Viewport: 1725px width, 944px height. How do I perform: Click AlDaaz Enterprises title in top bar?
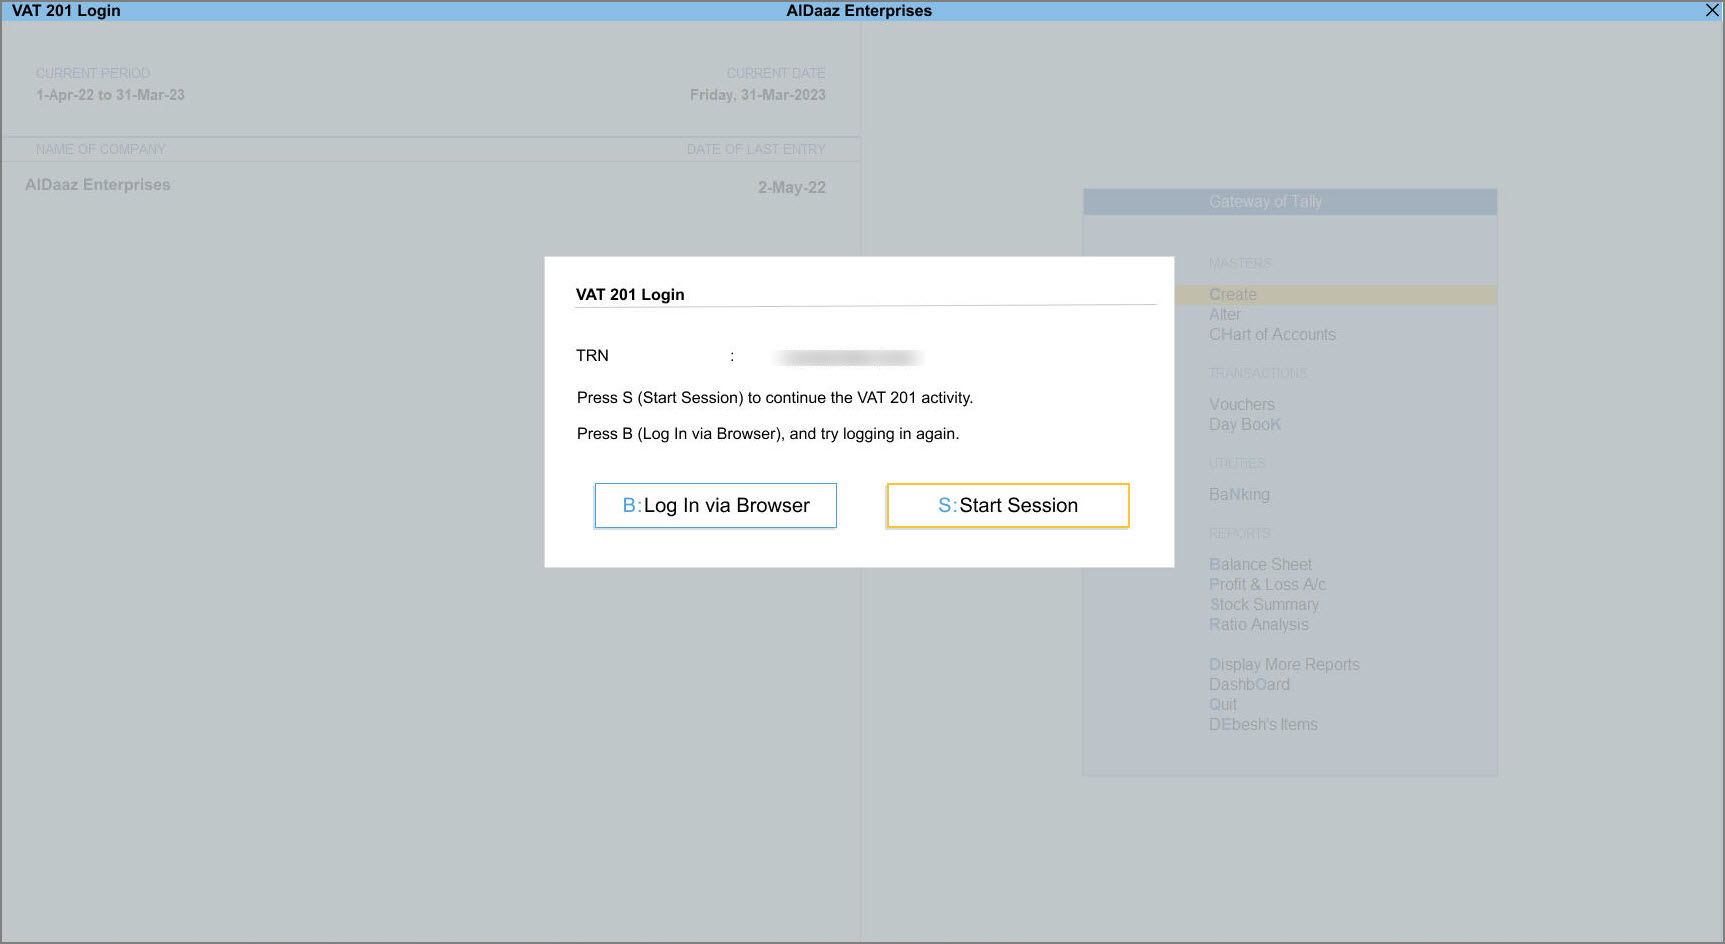(x=859, y=10)
